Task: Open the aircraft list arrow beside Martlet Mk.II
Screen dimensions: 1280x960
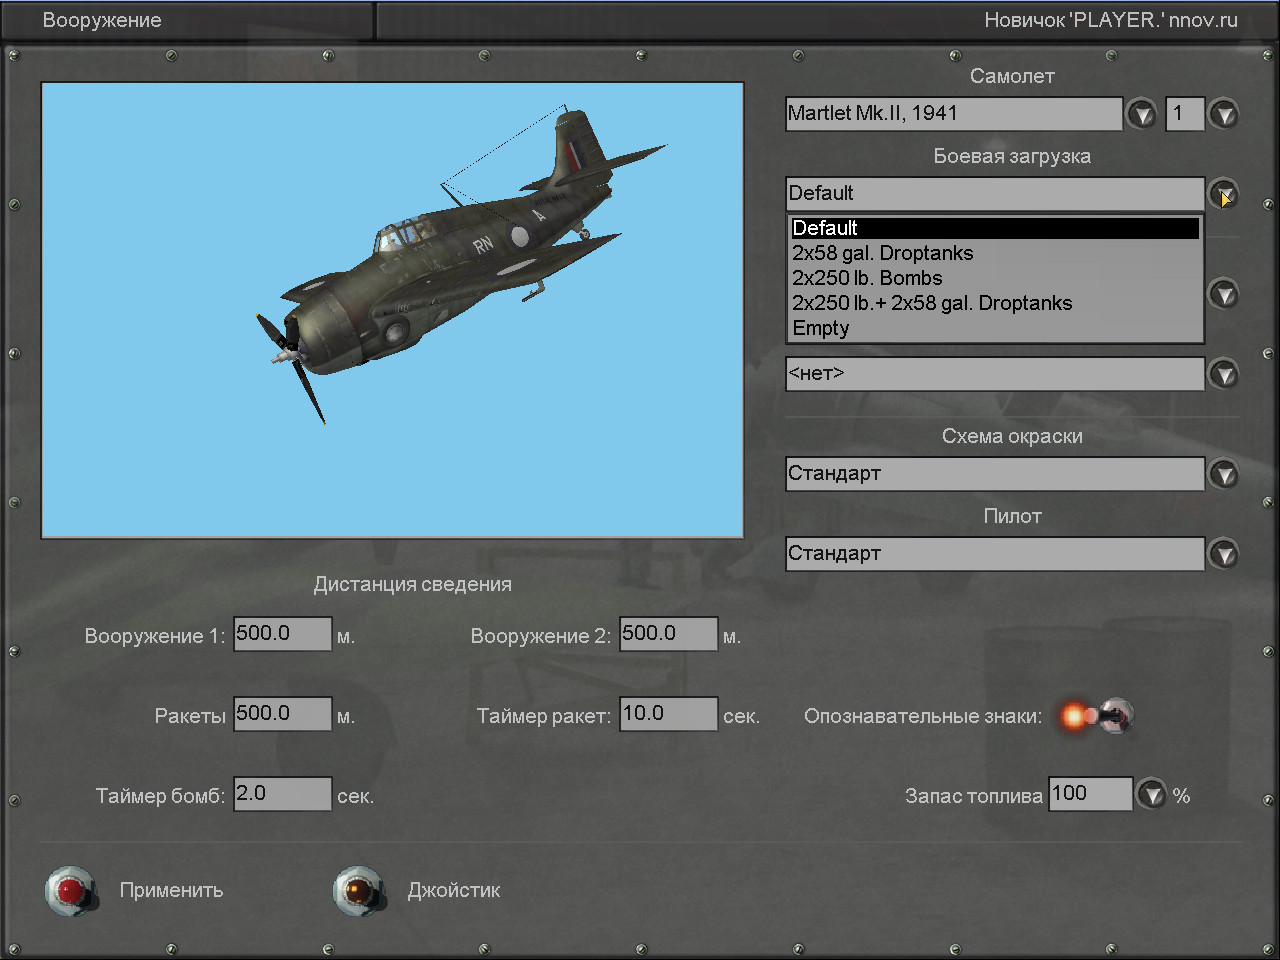Action: tap(1141, 114)
